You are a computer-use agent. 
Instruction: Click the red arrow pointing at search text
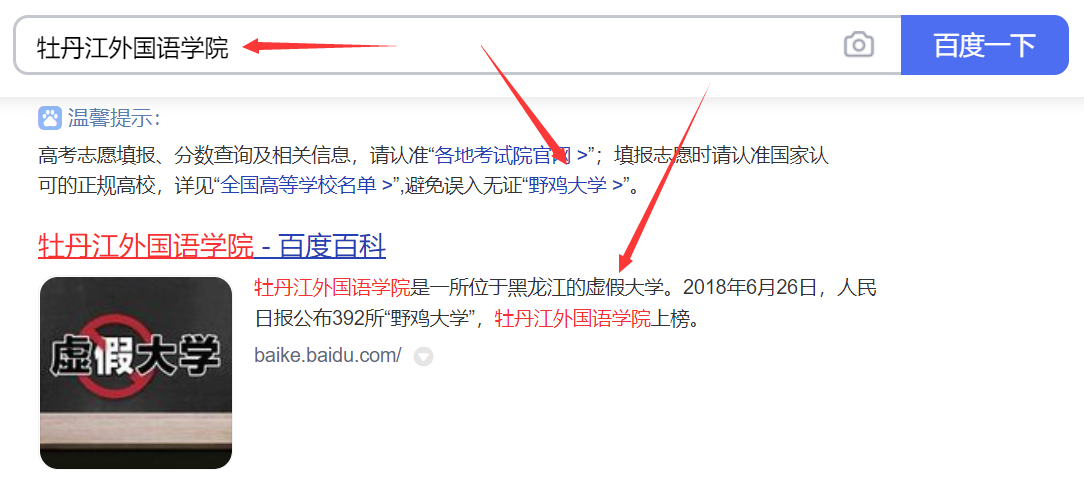tap(320, 47)
